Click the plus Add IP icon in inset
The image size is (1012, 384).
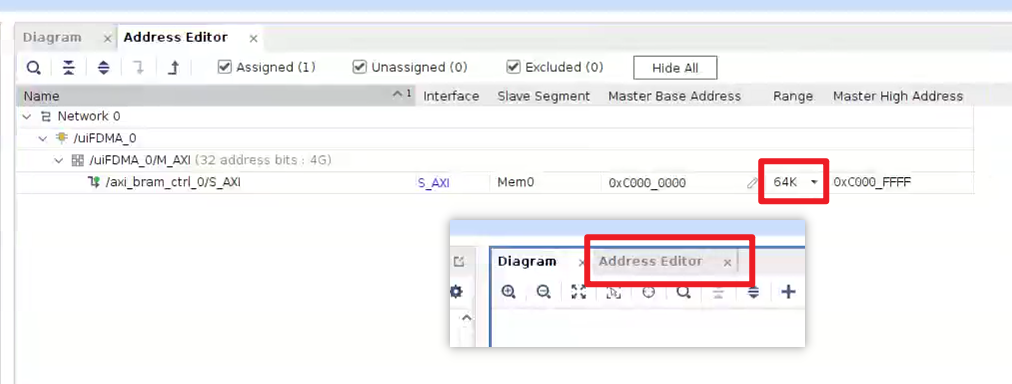tap(788, 292)
